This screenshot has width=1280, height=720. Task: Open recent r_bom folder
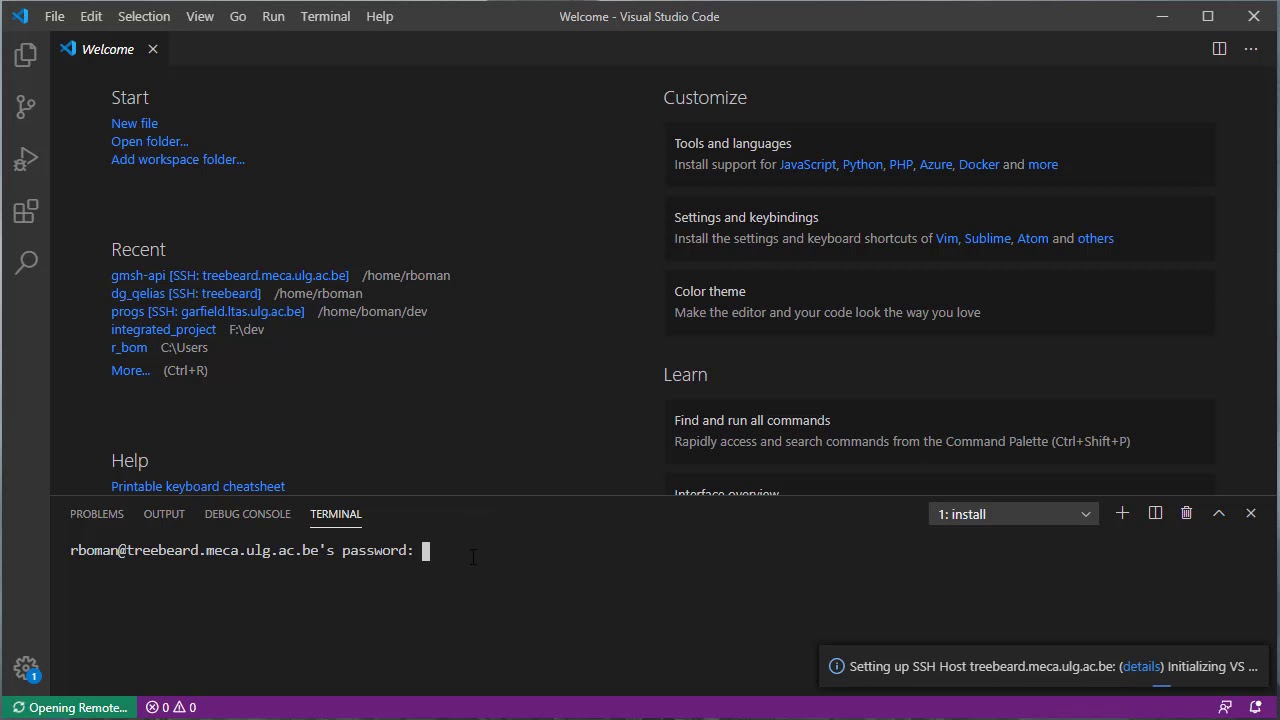[x=129, y=347]
